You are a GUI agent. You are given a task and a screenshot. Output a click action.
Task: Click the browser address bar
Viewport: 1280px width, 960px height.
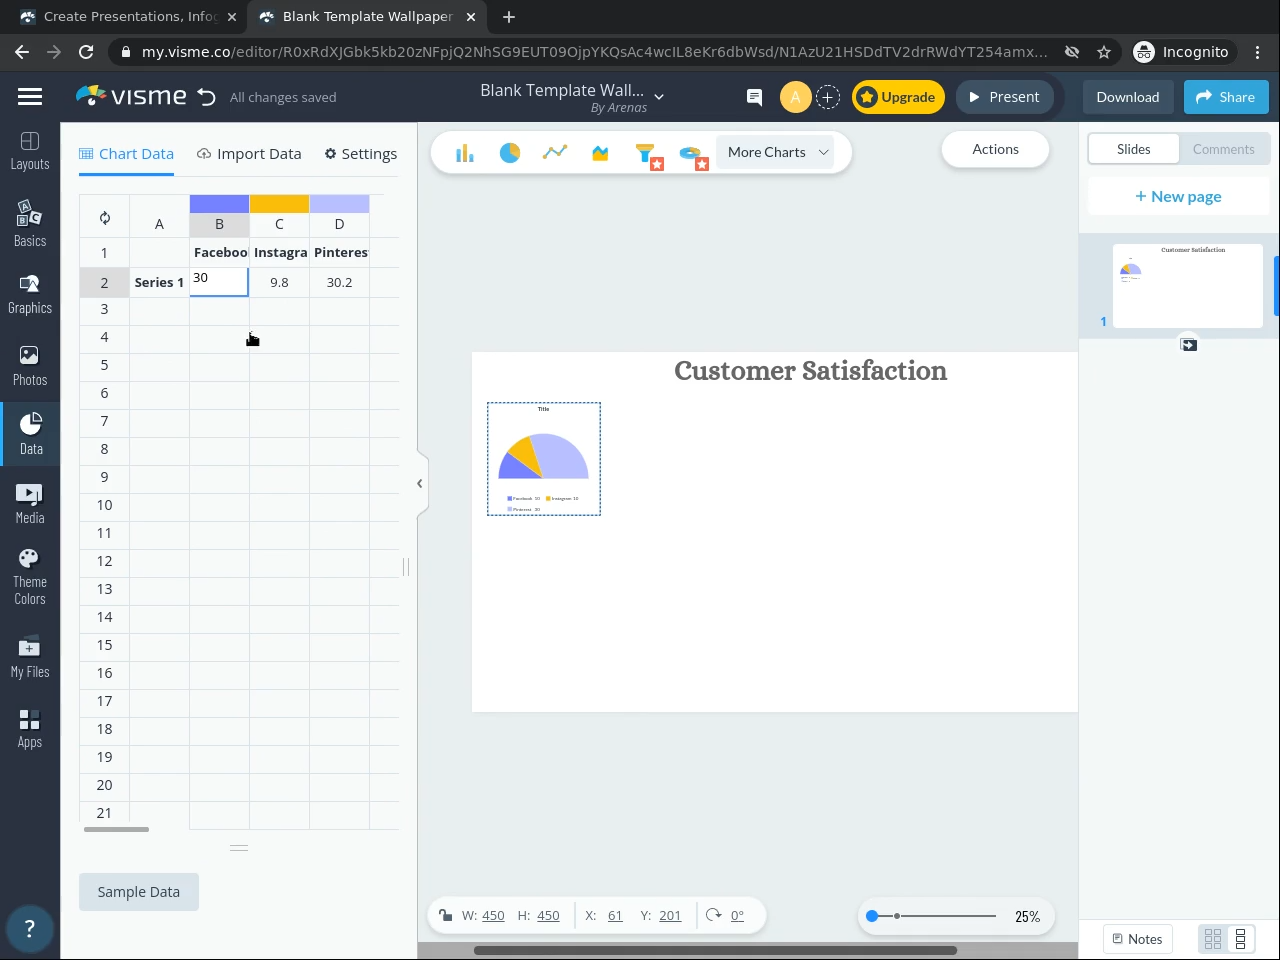tap(595, 52)
